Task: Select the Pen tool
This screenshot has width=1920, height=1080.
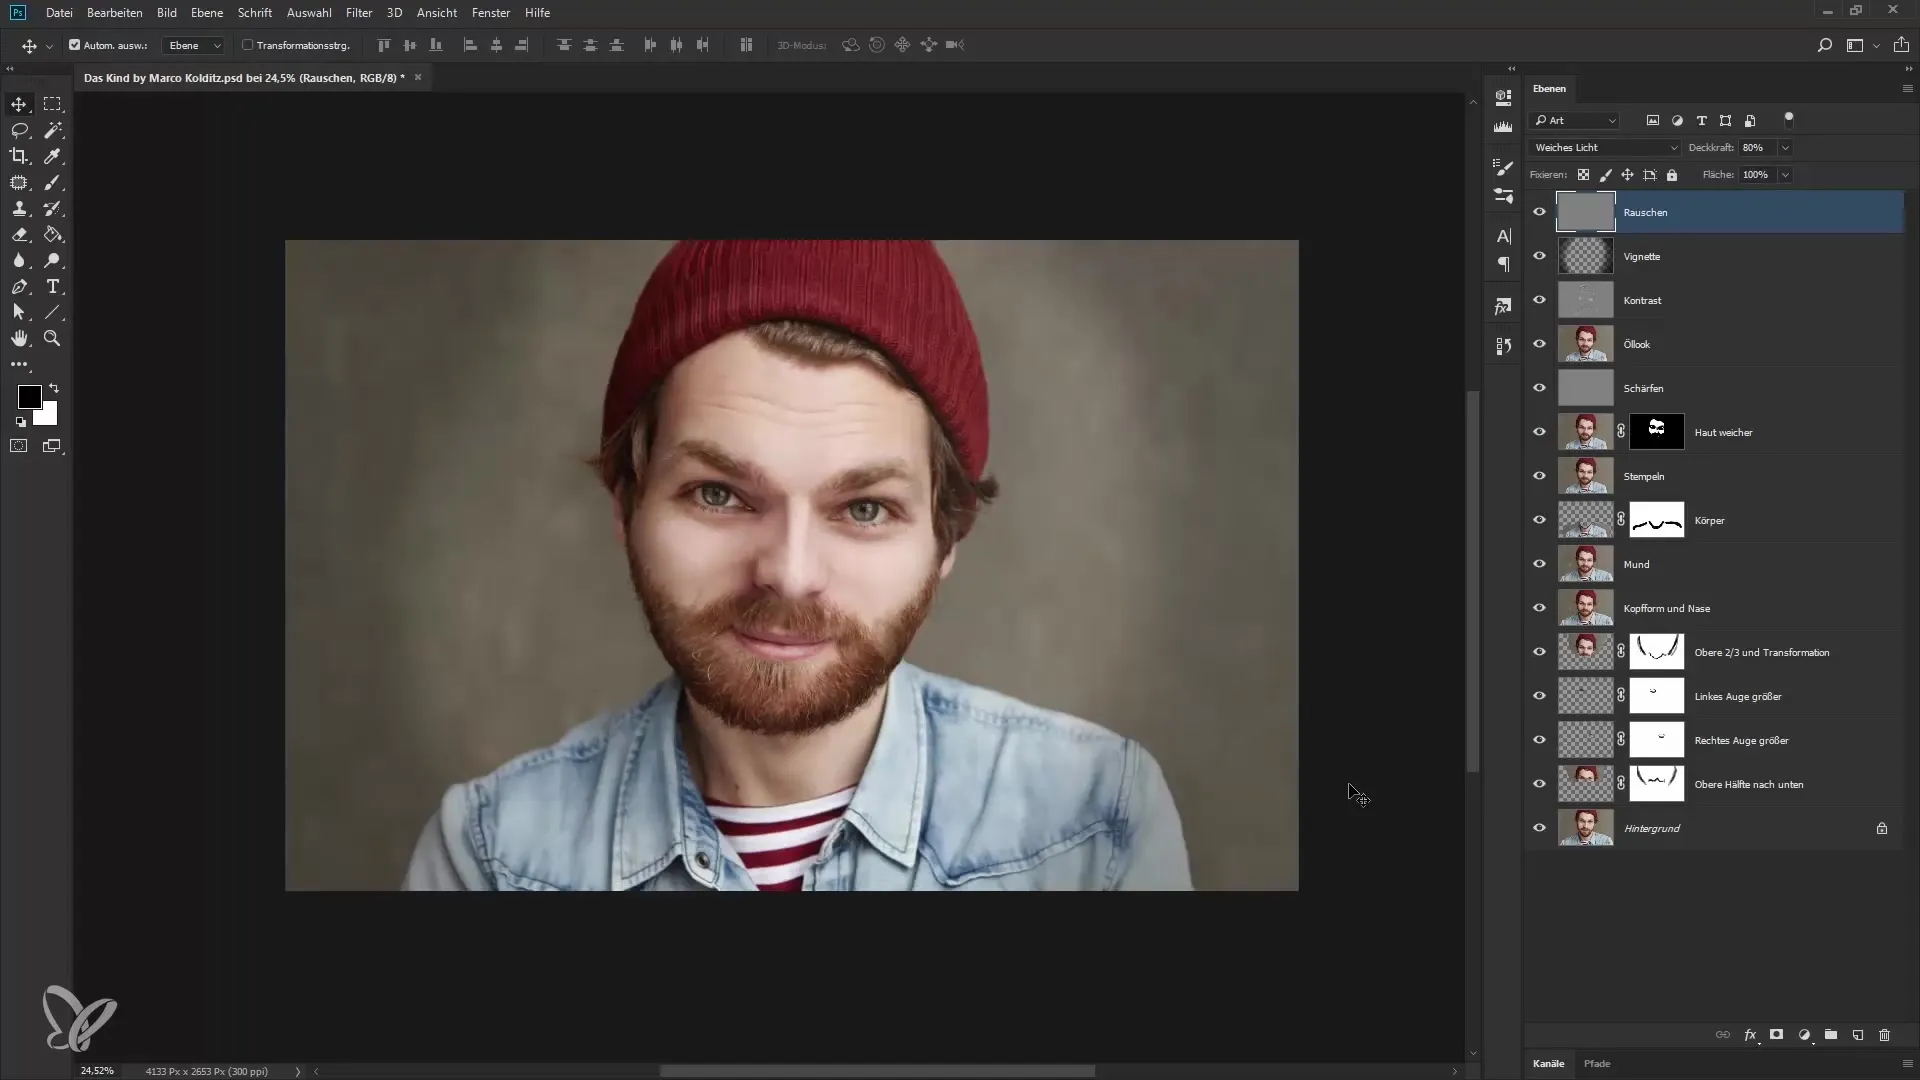Action: coord(19,286)
